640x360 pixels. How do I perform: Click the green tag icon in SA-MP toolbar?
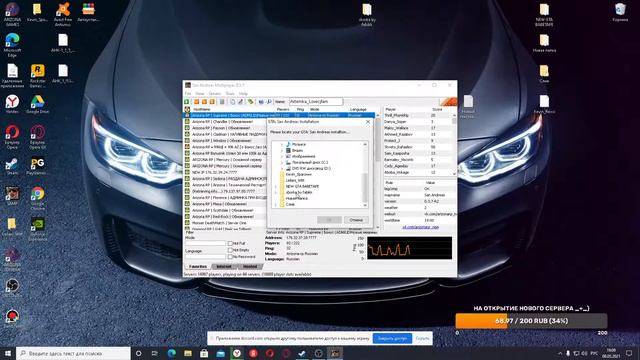tap(250, 102)
